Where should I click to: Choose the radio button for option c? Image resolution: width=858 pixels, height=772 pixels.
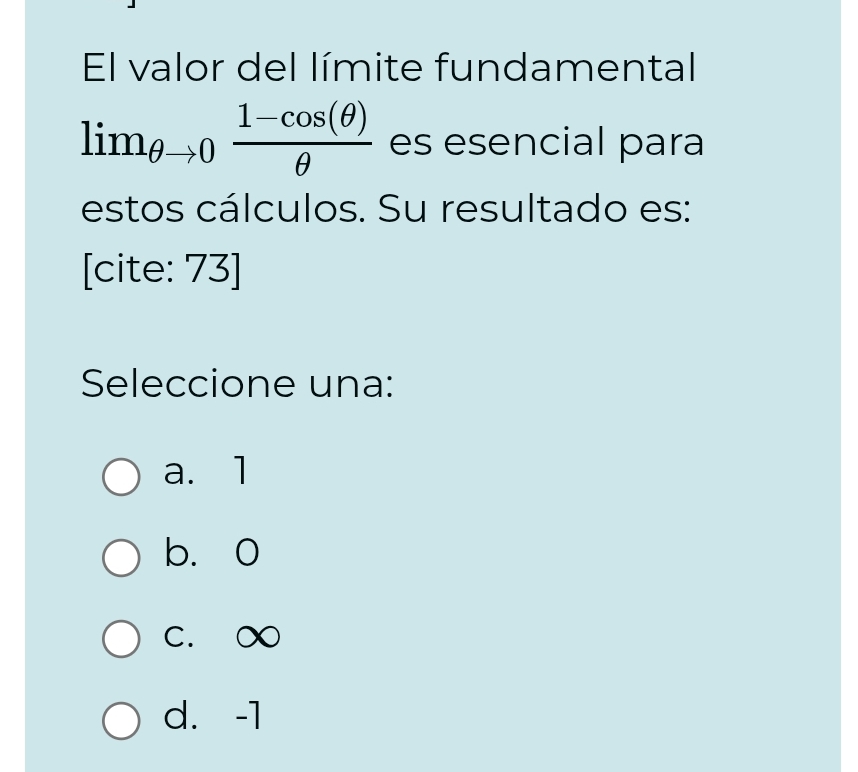pos(121,638)
